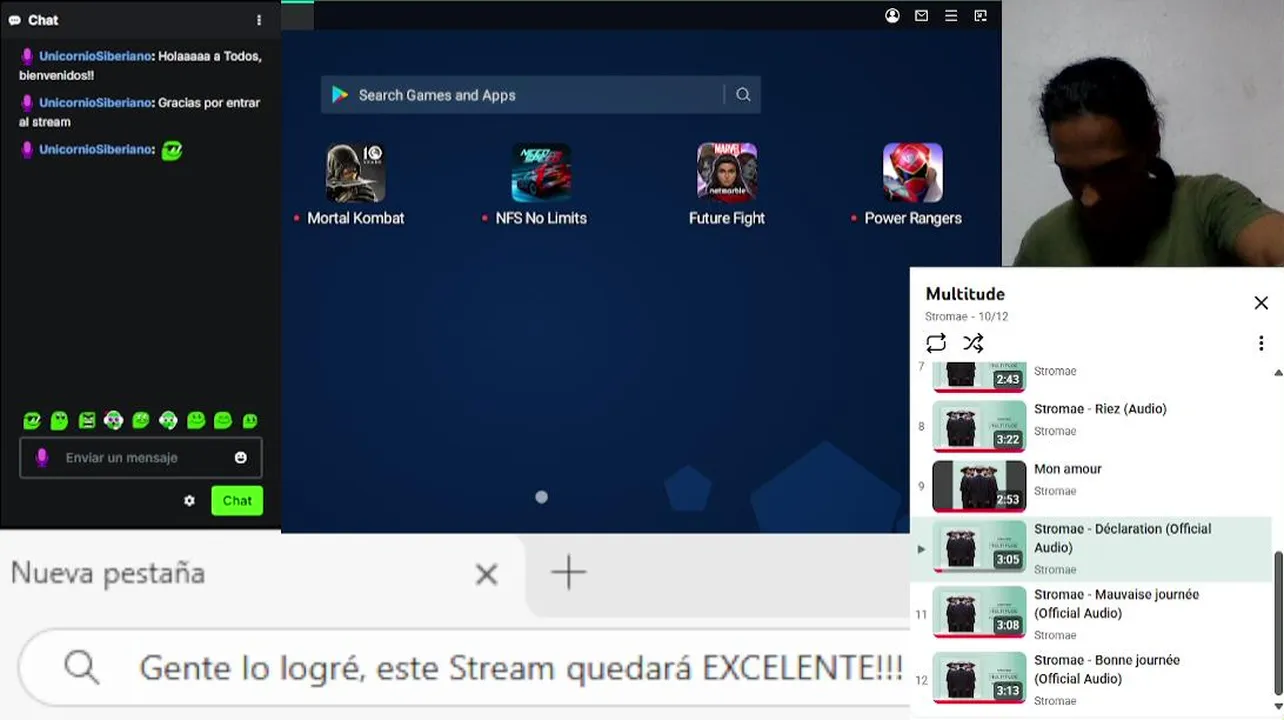Launch the NFS No Limits app icon

click(541, 172)
